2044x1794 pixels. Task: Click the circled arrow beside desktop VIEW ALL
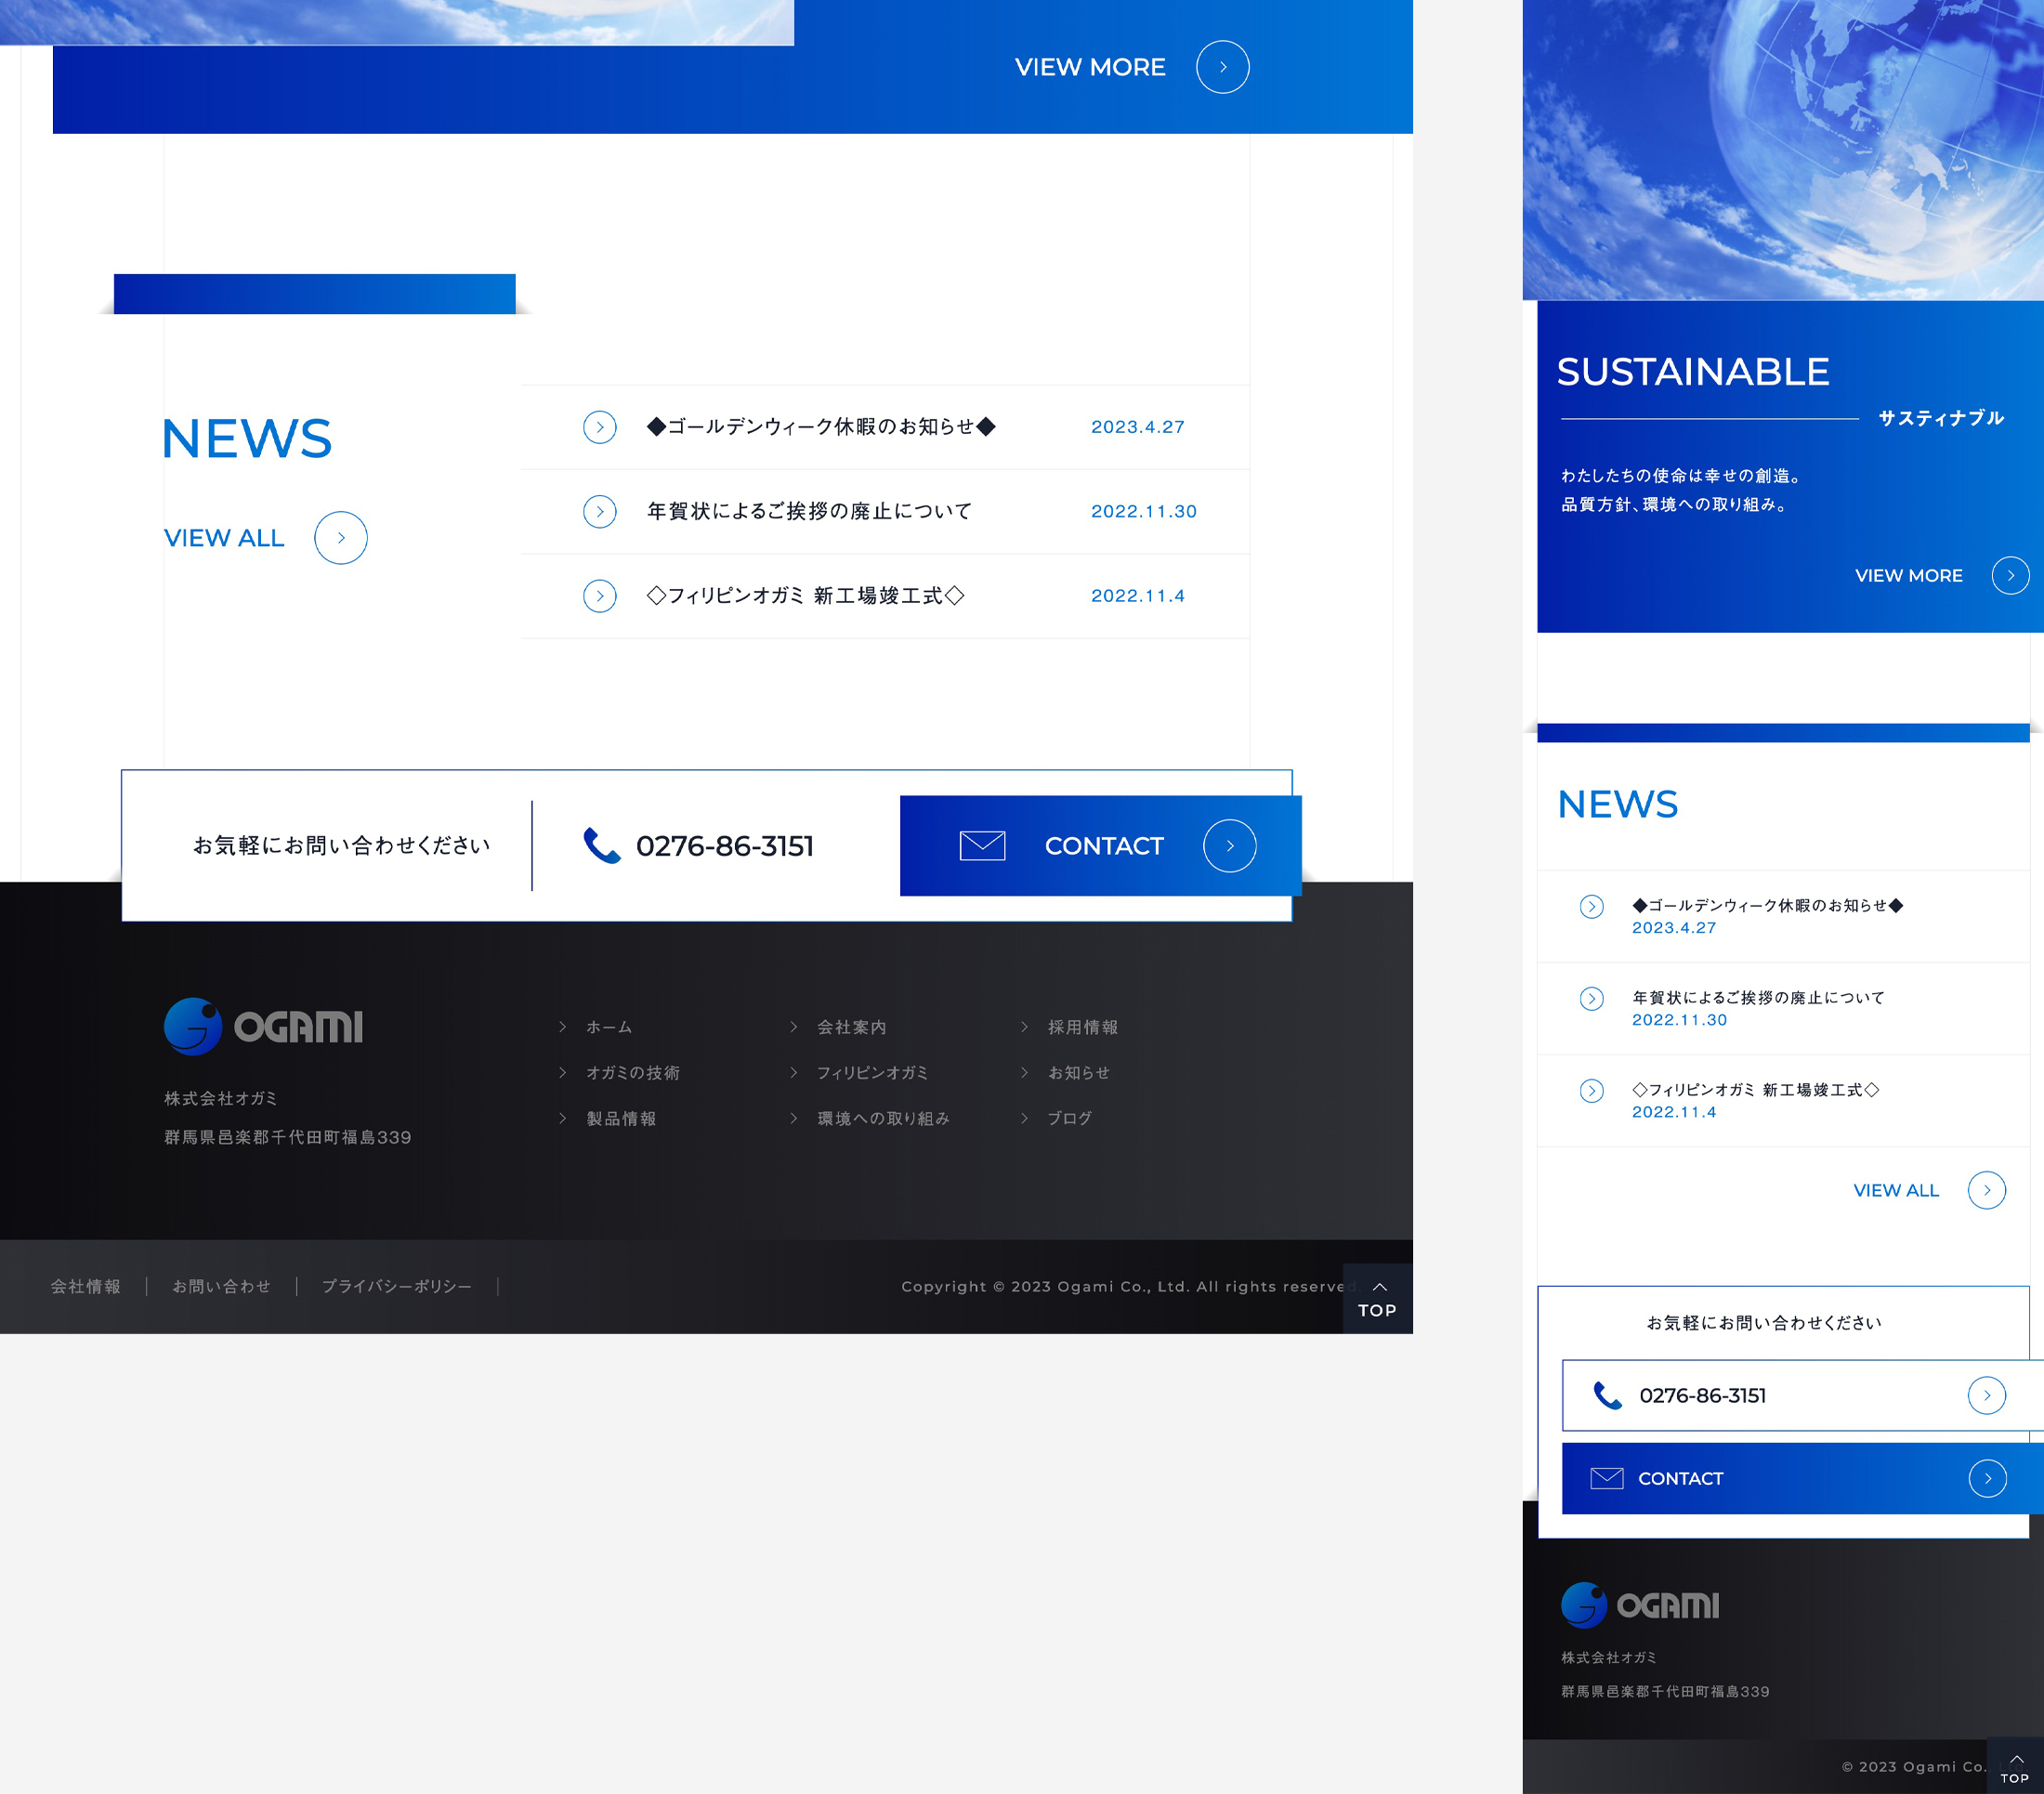pos(341,538)
